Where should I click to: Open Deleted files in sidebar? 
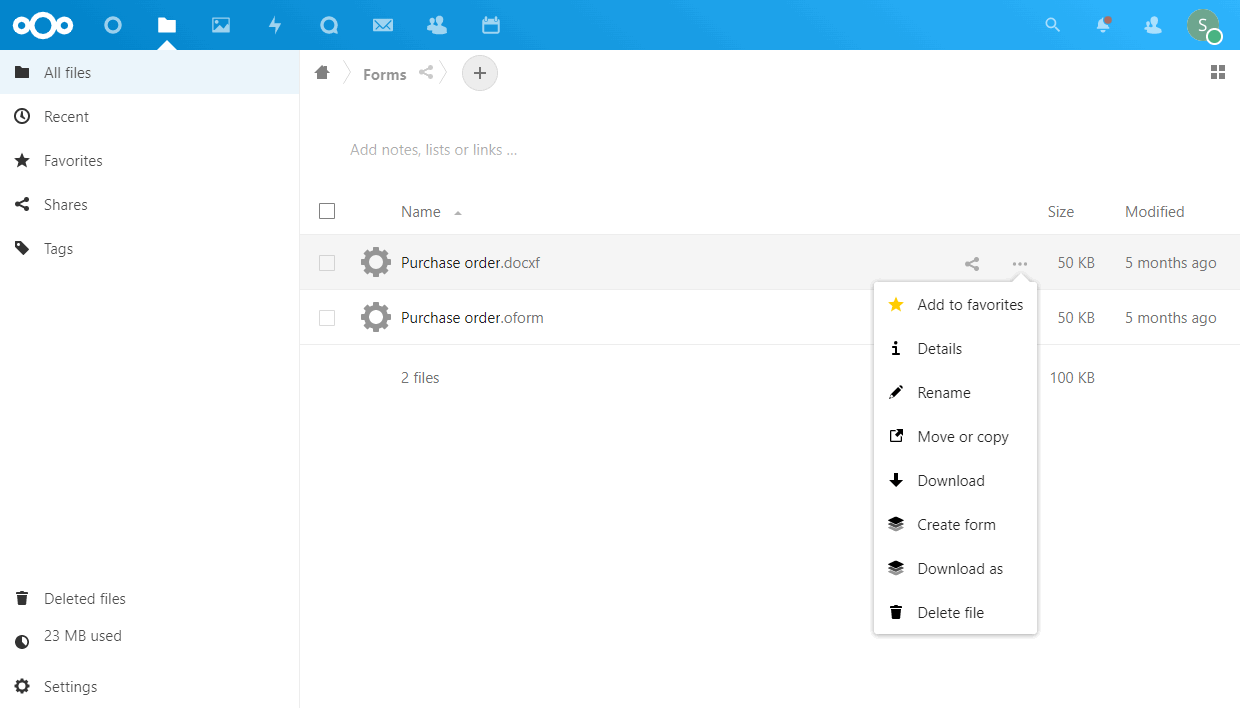click(84, 599)
